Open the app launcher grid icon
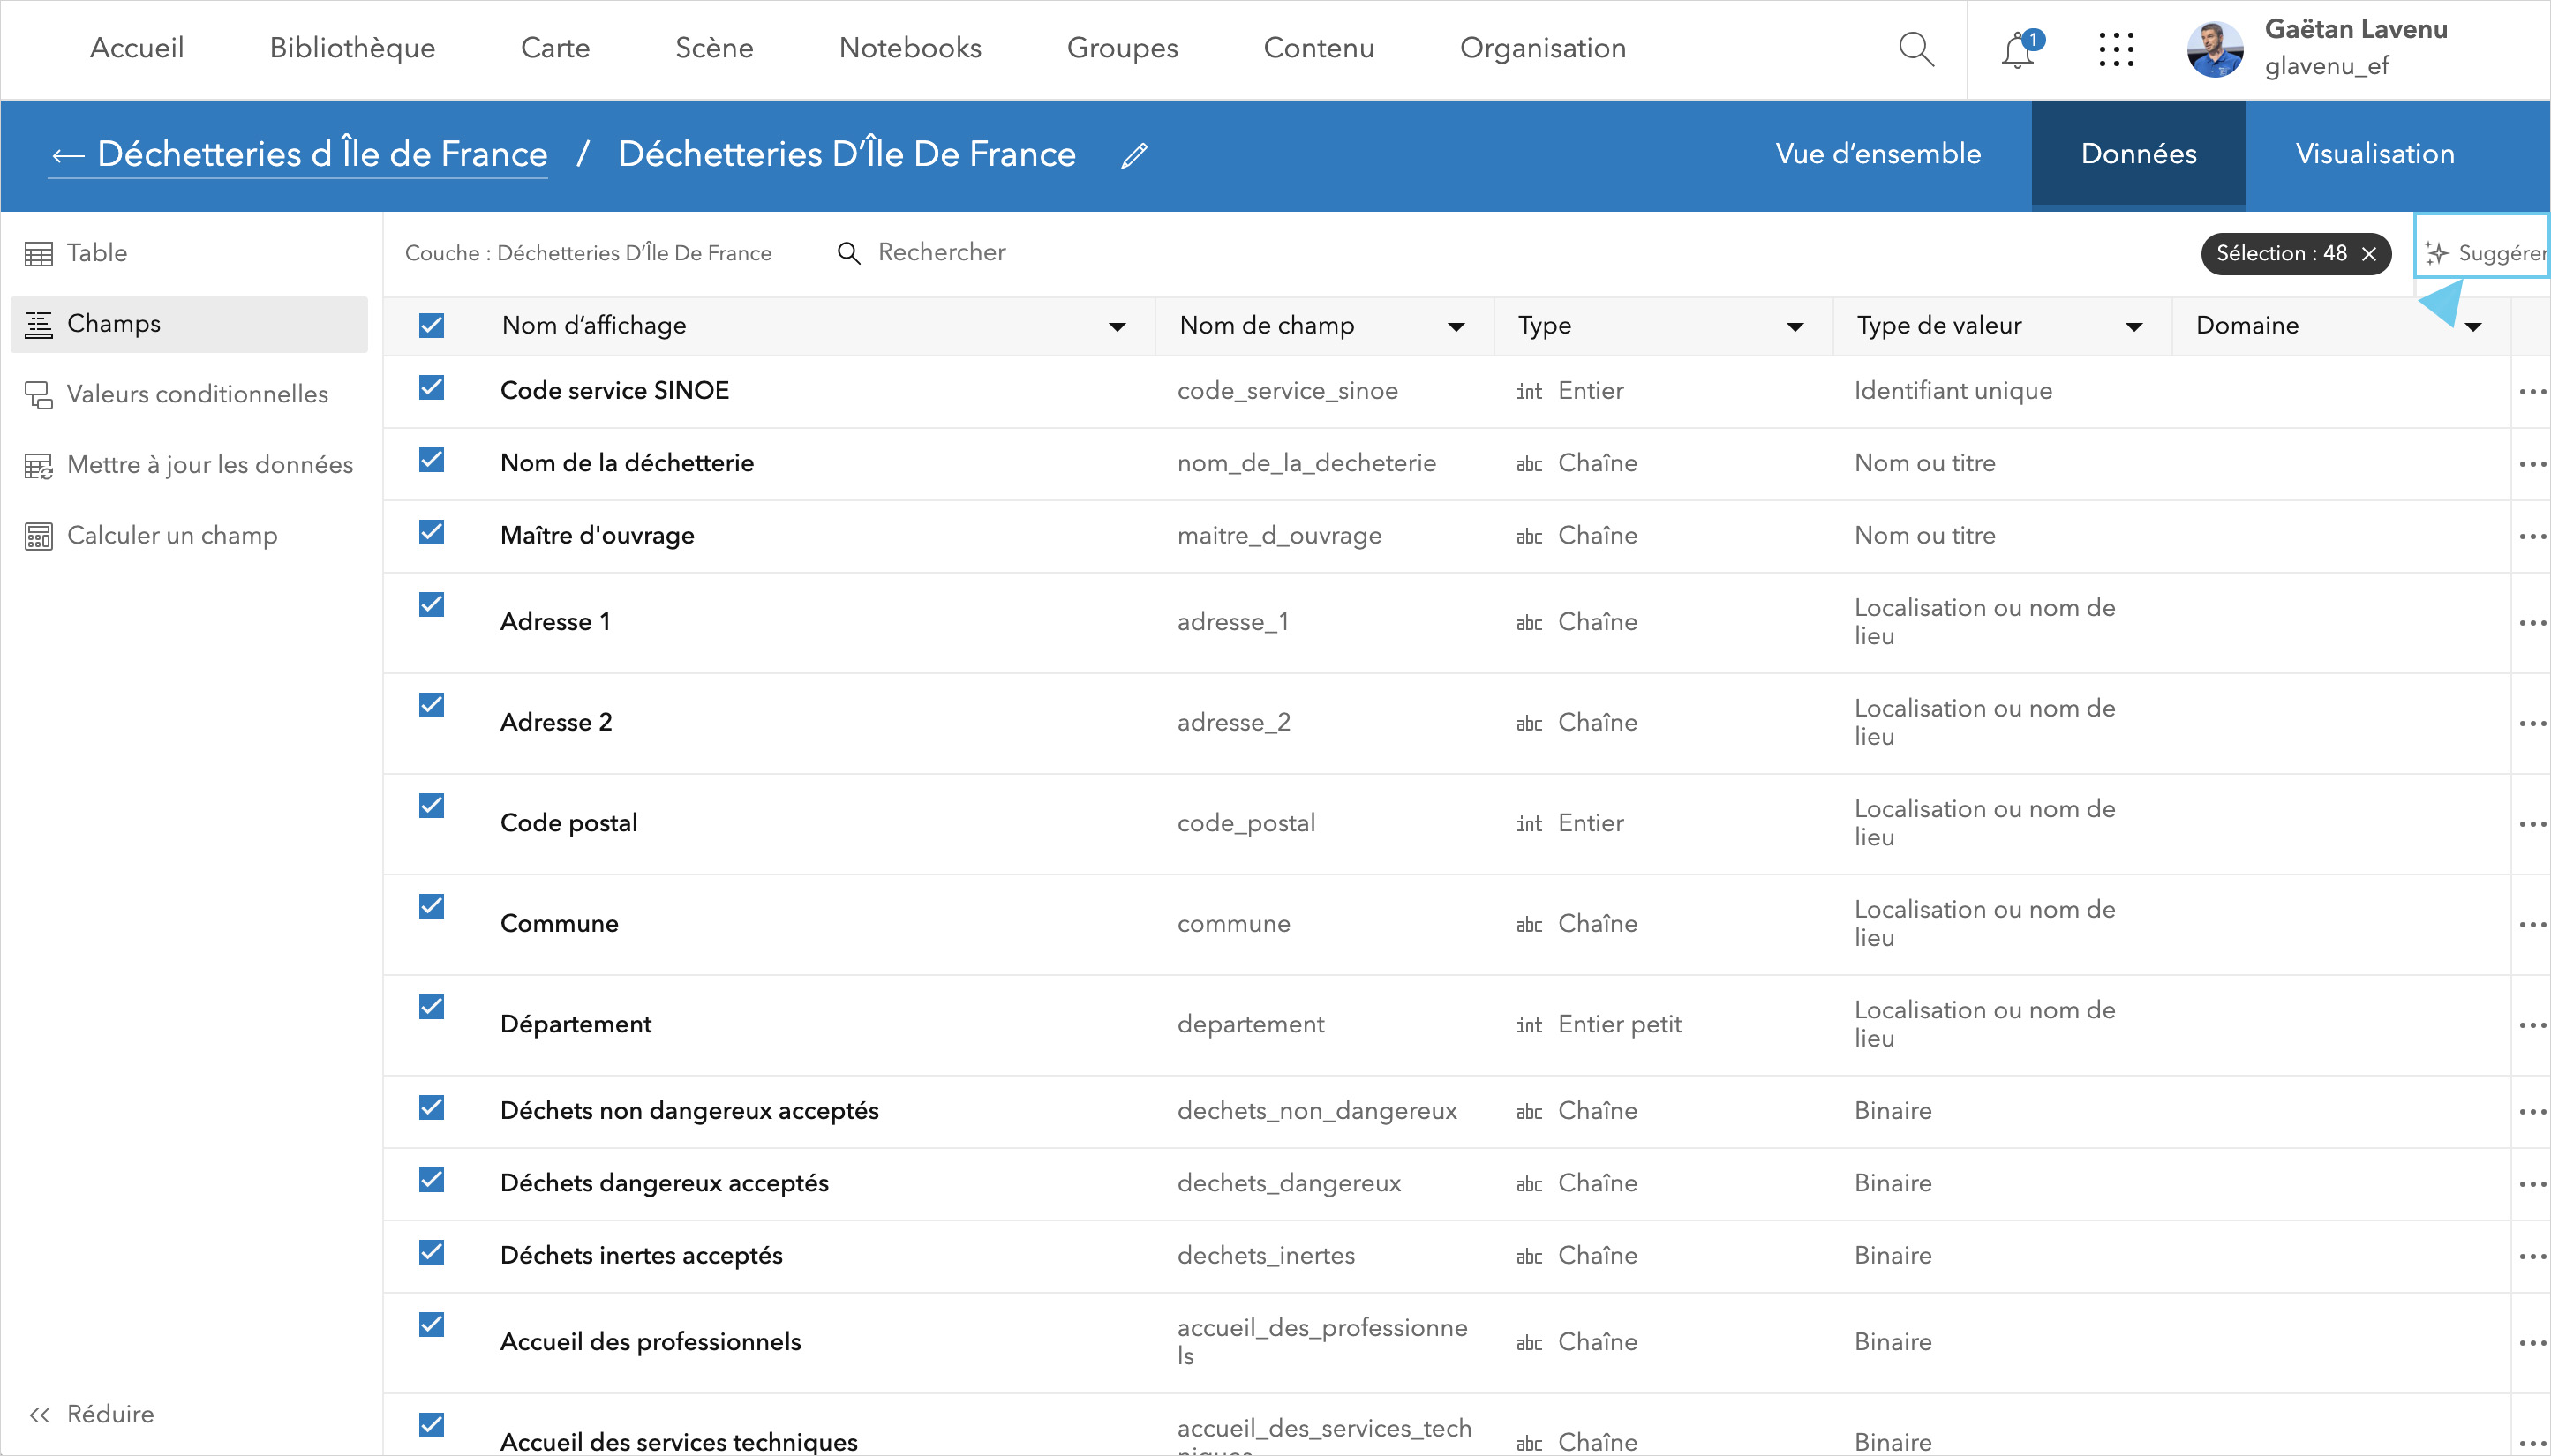 pyautogui.click(x=2116, y=49)
